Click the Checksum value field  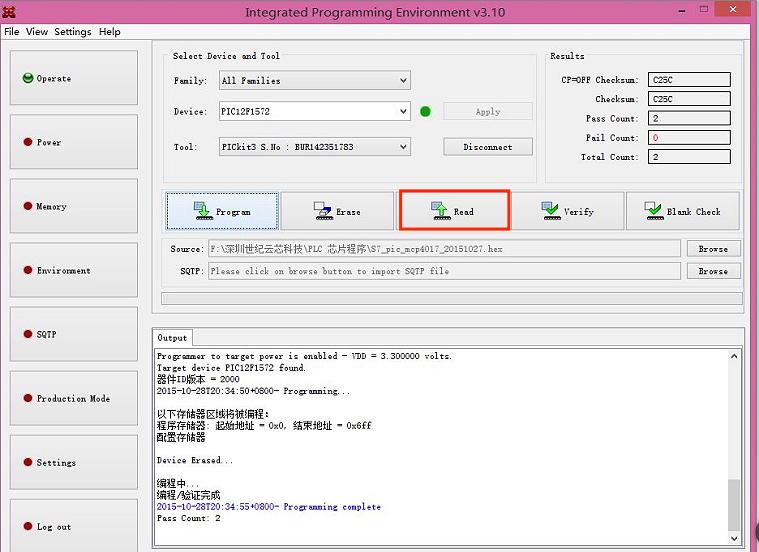coord(689,99)
